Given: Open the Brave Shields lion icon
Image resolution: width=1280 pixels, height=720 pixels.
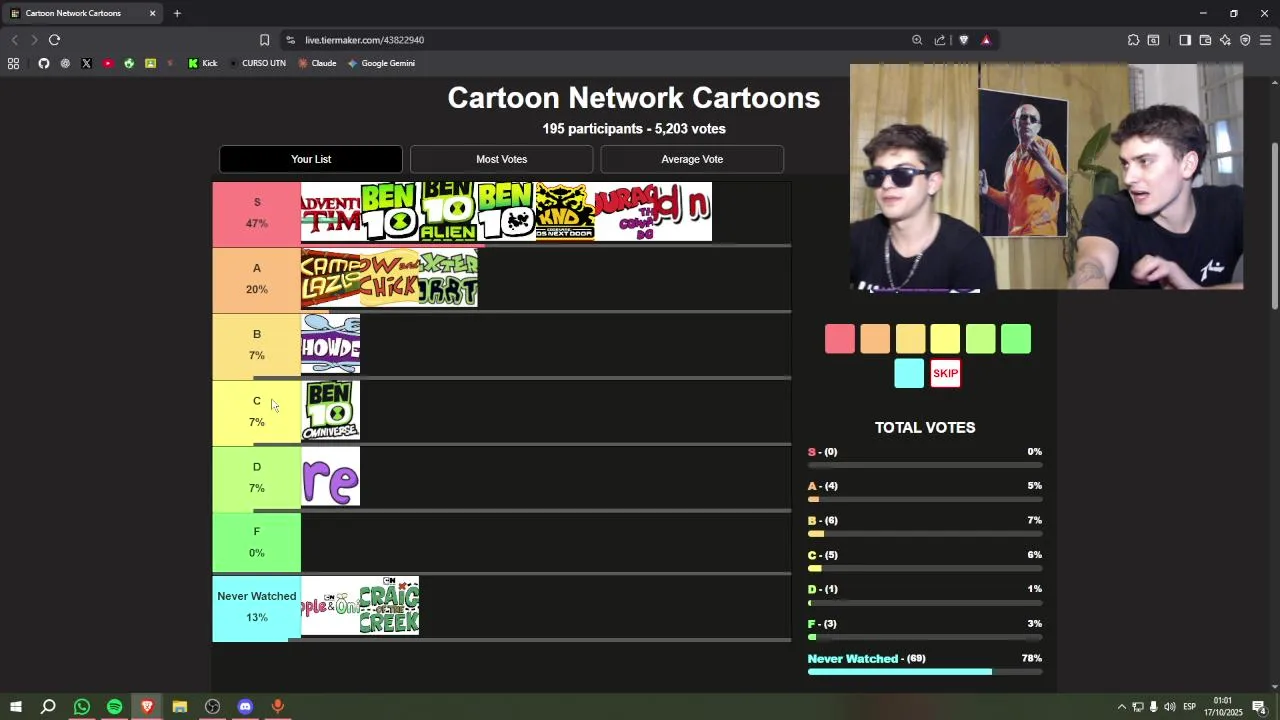Looking at the screenshot, I should click(x=964, y=40).
